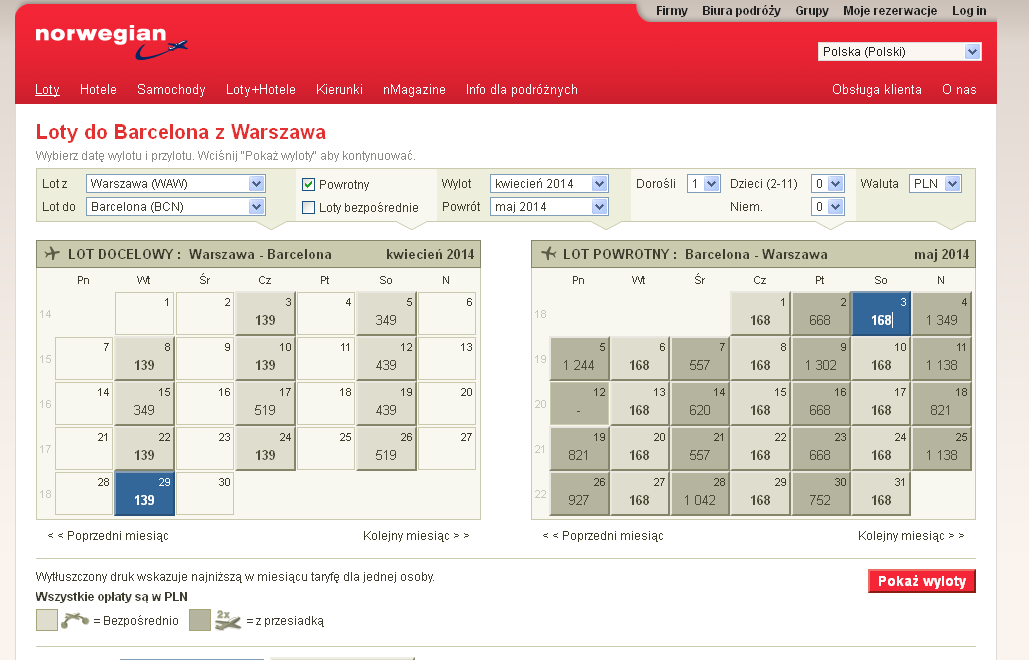Open Info dla podróżnych menu

point(522,89)
